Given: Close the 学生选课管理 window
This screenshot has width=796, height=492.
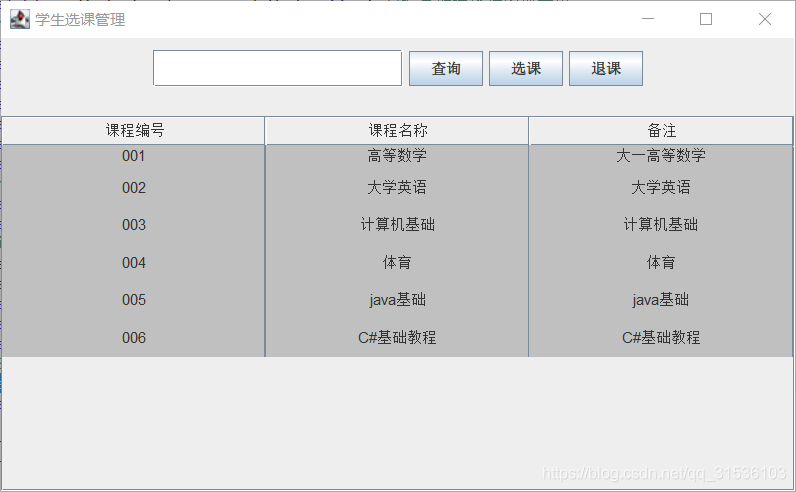Looking at the screenshot, I should tap(765, 19).
